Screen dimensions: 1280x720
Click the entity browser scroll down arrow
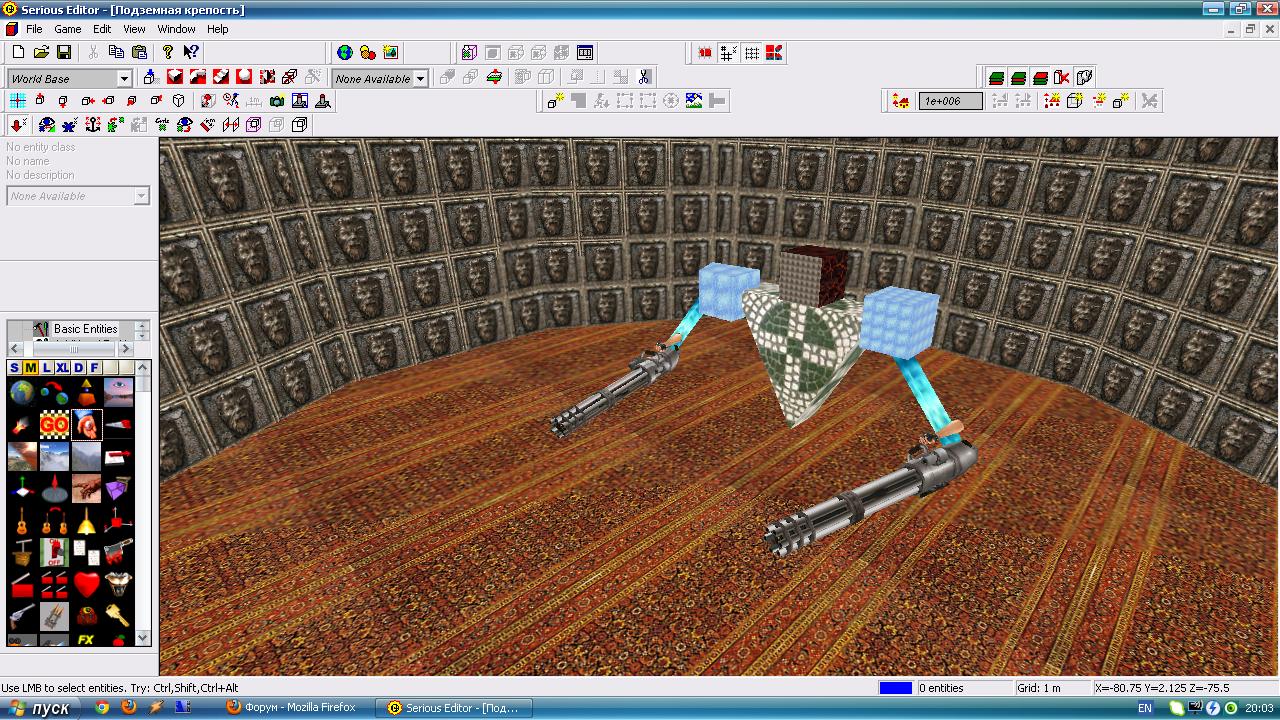coord(143,637)
